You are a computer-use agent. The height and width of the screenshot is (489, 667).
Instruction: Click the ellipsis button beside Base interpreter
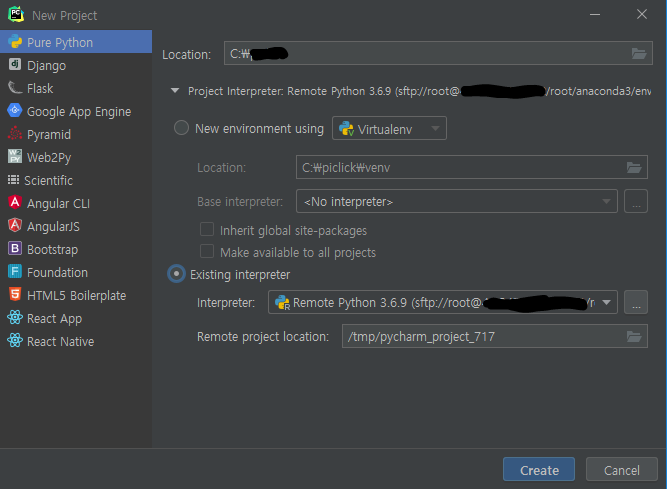pyautogui.click(x=636, y=201)
